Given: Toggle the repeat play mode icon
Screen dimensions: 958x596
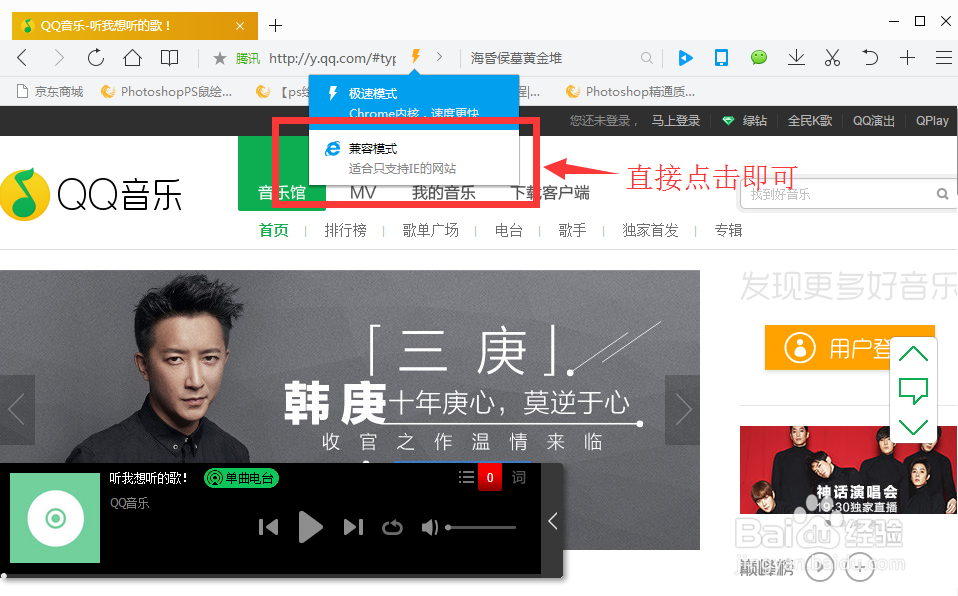Looking at the screenshot, I should (392, 527).
